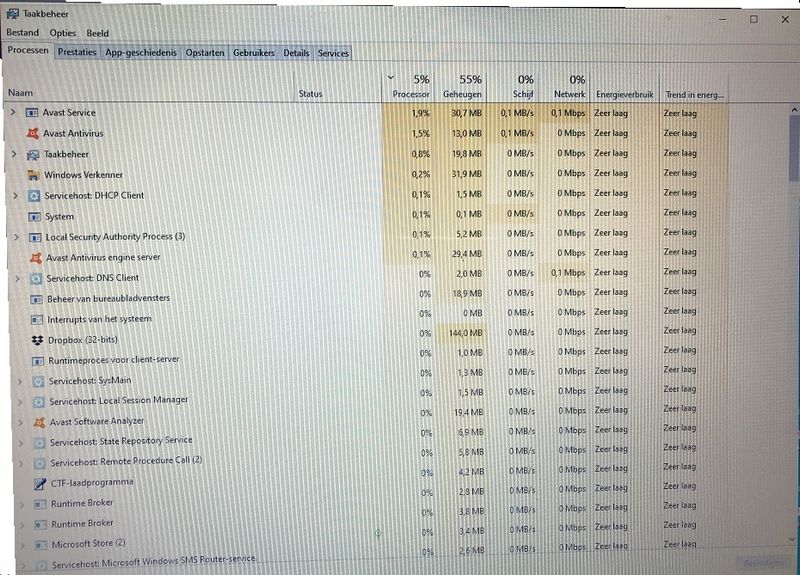Click the scrollbar down arrow
Viewport: 800px width, 575px height.
[792, 539]
